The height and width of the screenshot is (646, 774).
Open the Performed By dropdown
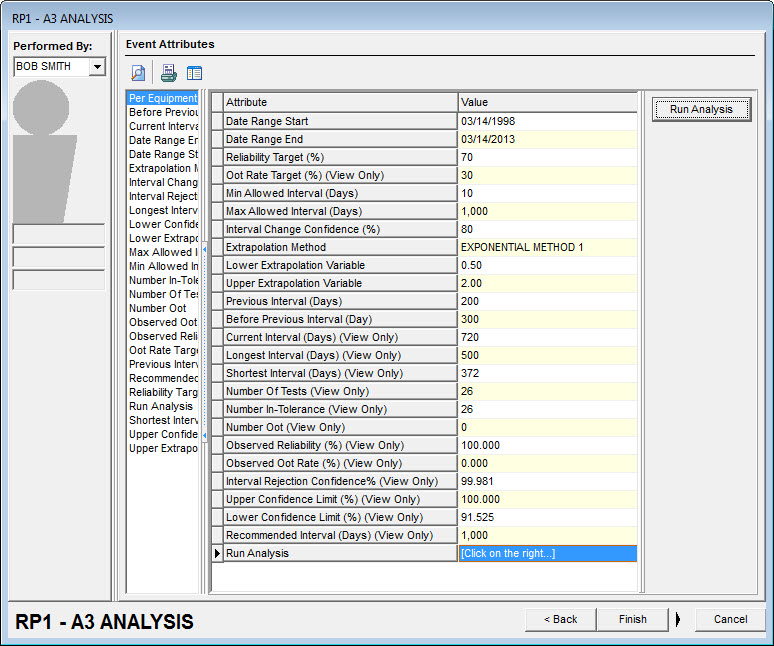tap(97, 67)
